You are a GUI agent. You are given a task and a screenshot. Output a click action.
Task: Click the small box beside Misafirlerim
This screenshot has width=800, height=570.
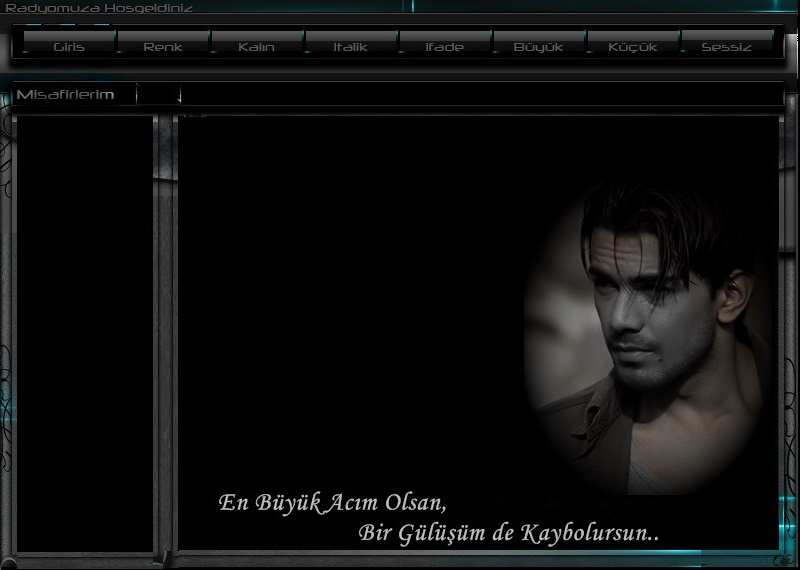(158, 95)
